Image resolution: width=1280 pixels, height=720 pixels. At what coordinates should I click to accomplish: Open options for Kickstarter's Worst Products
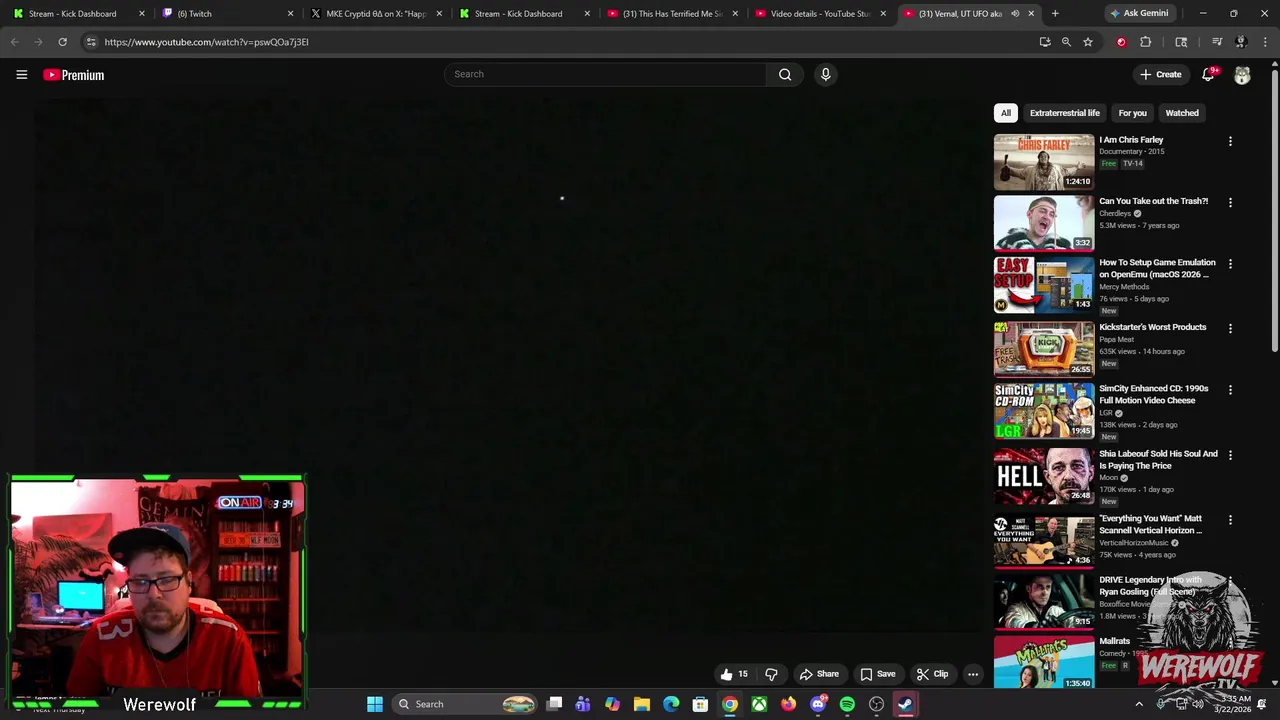pos(1230,328)
